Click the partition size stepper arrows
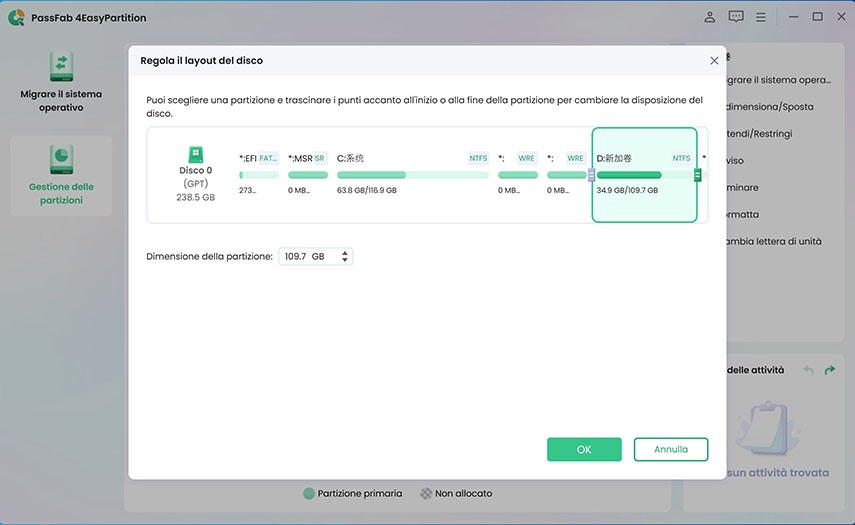This screenshot has width=855, height=525. coord(345,256)
